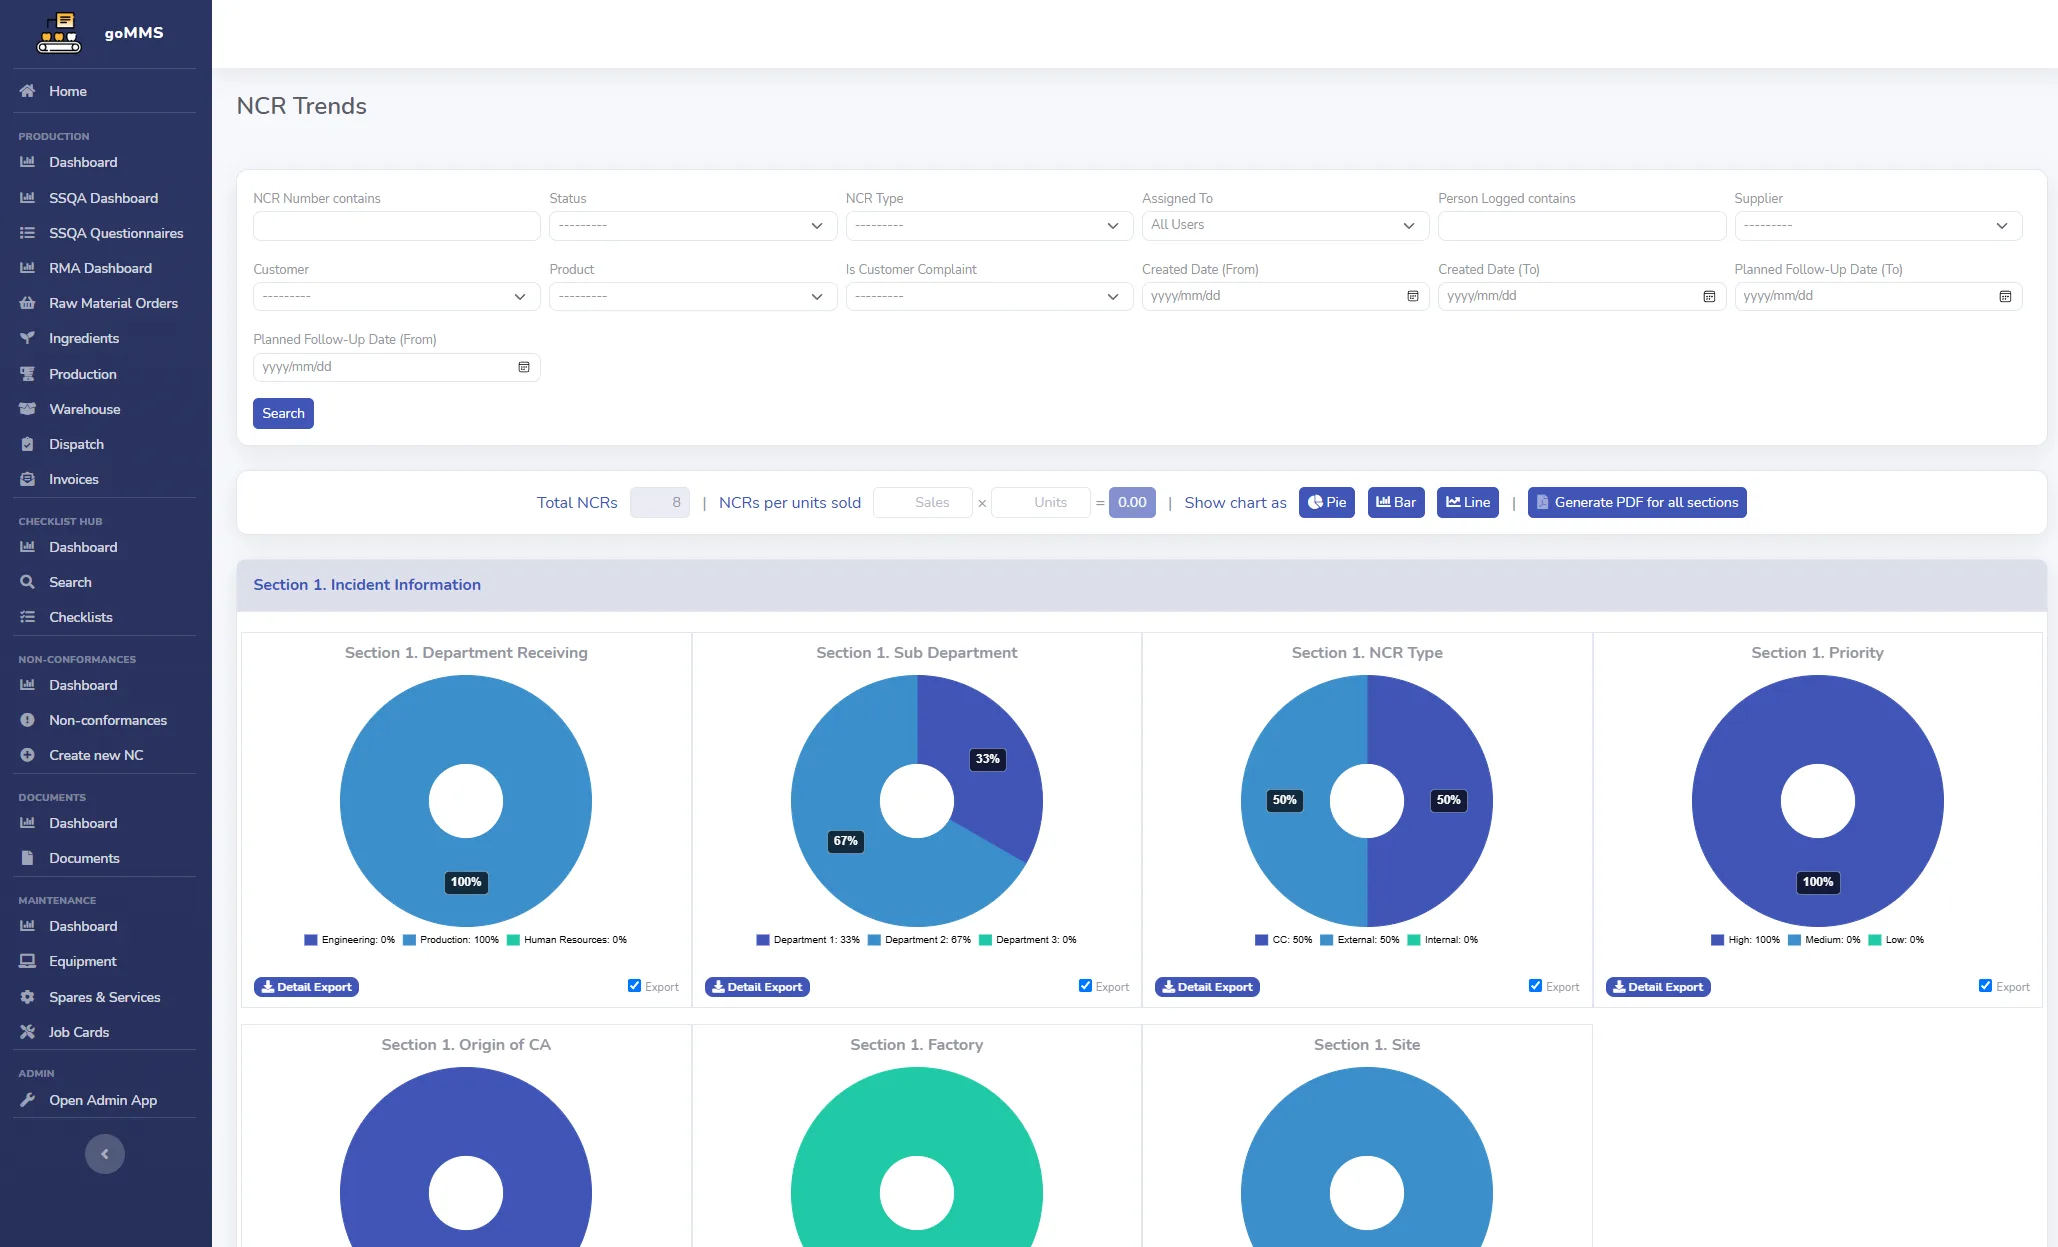Open the NCR Type dropdown

pos(989,226)
